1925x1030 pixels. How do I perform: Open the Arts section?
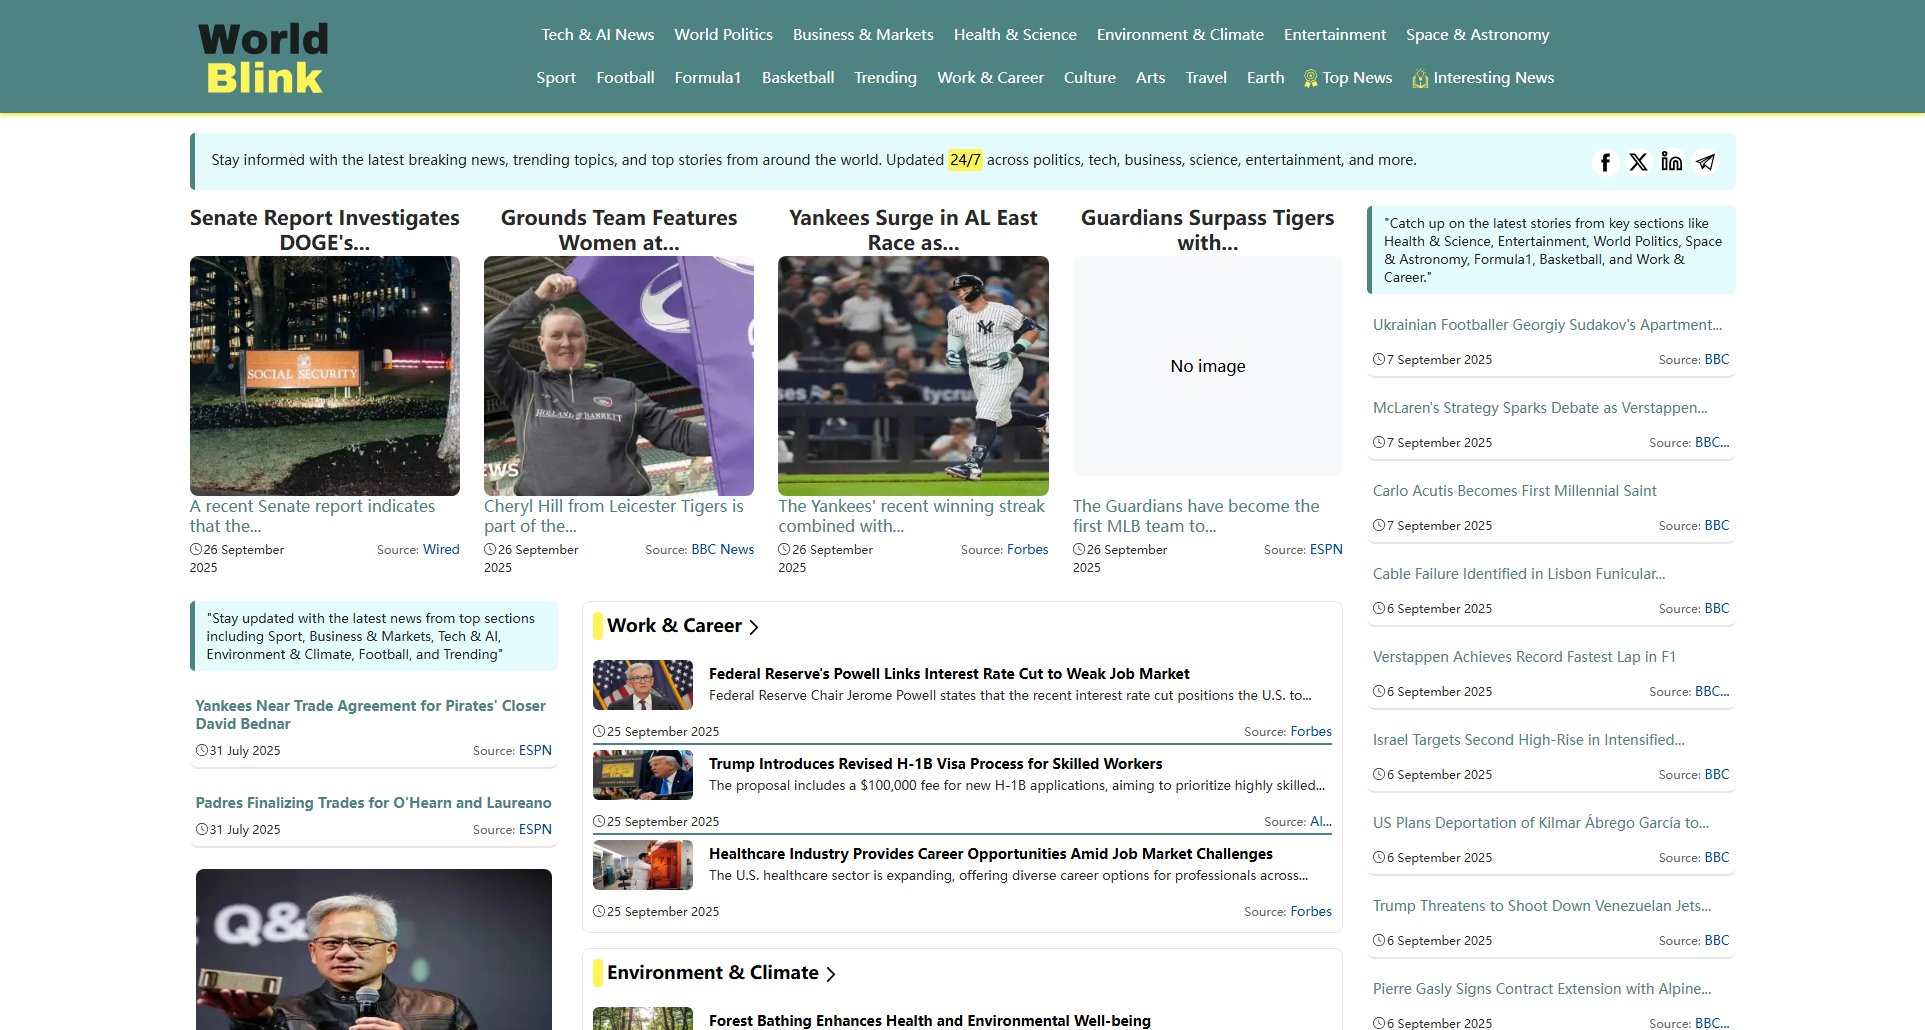[1150, 78]
